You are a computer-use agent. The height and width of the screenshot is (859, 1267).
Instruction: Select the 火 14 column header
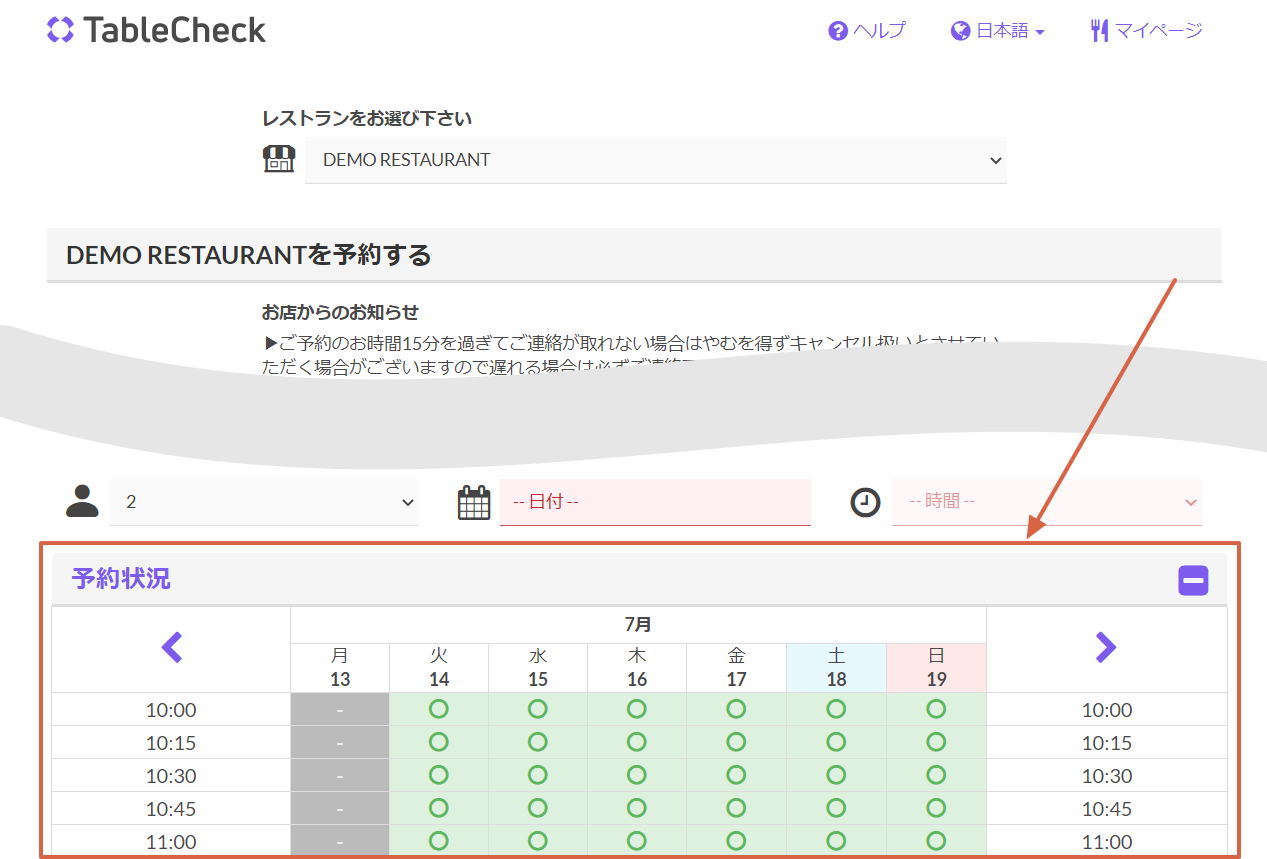[439, 668]
